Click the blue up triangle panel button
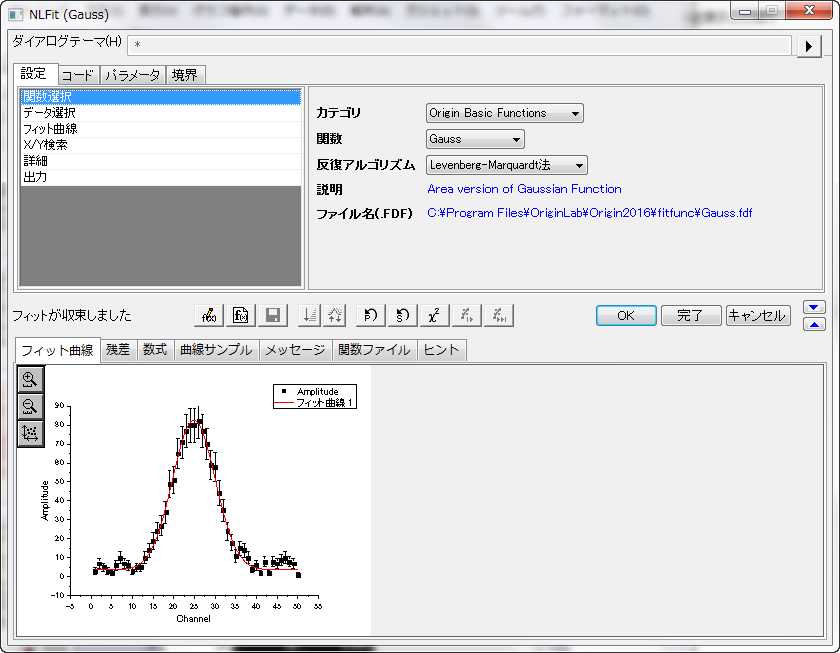 [x=814, y=325]
